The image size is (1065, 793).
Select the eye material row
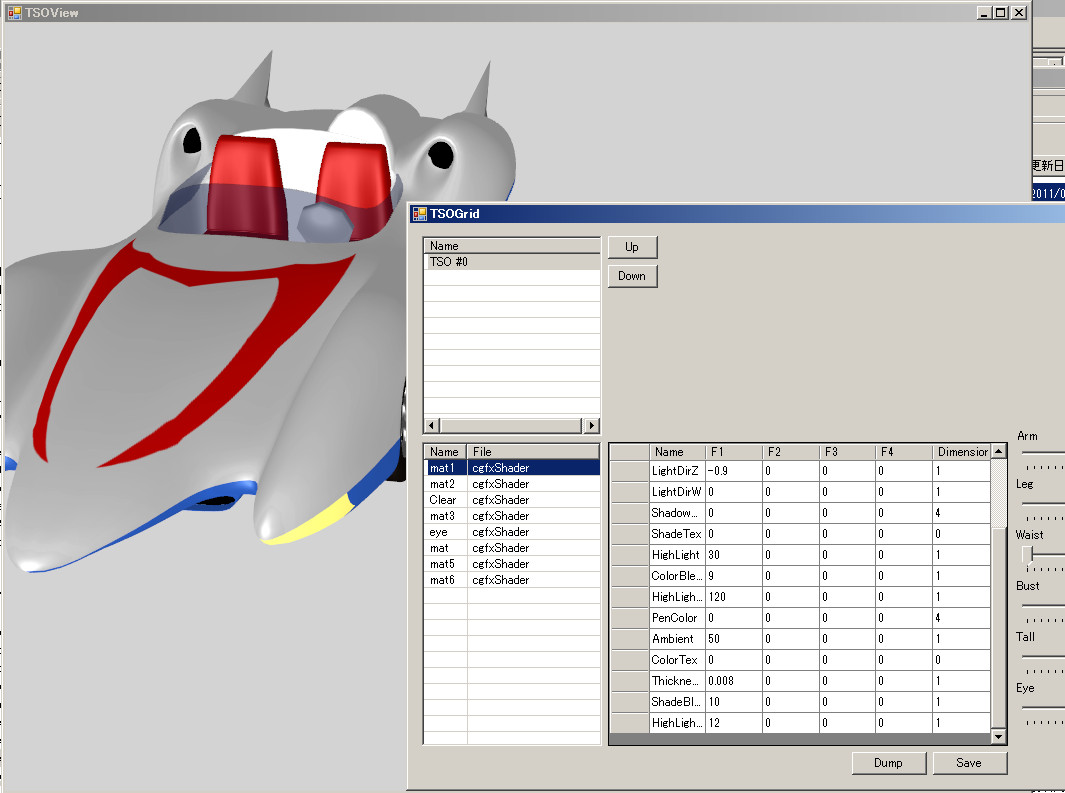[x=443, y=532]
